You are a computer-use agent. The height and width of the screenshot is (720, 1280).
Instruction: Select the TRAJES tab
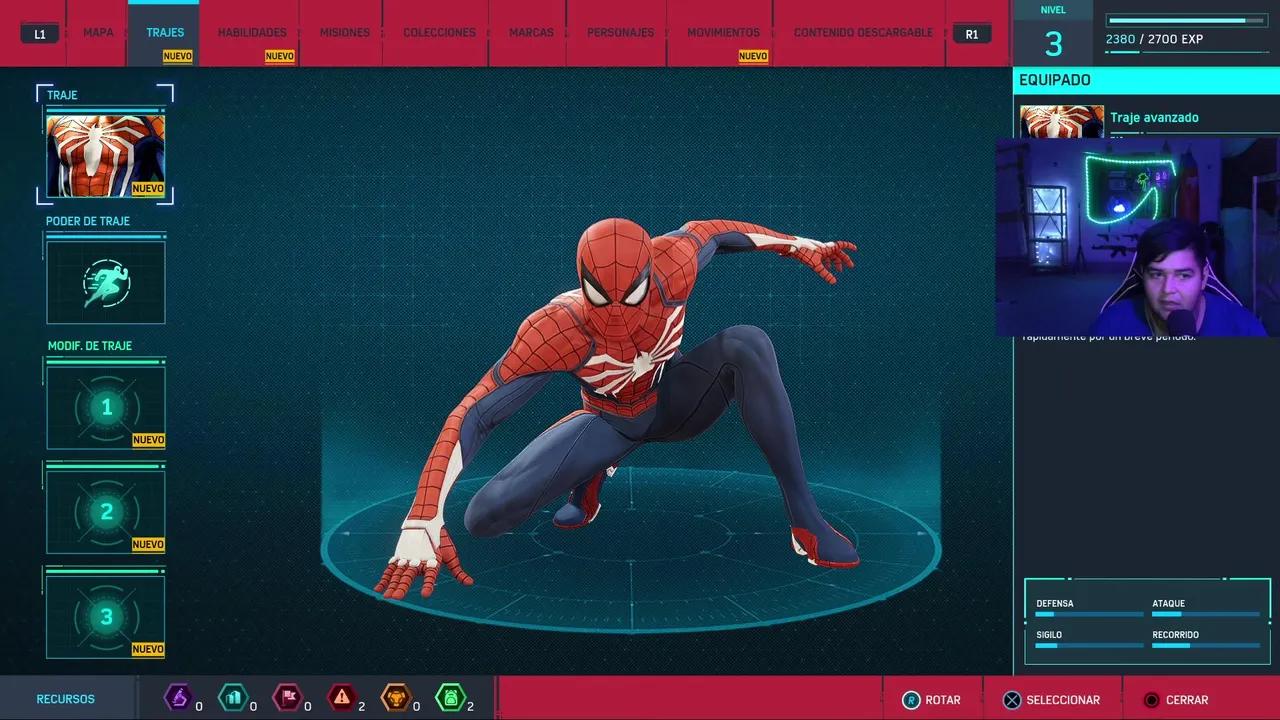point(165,33)
